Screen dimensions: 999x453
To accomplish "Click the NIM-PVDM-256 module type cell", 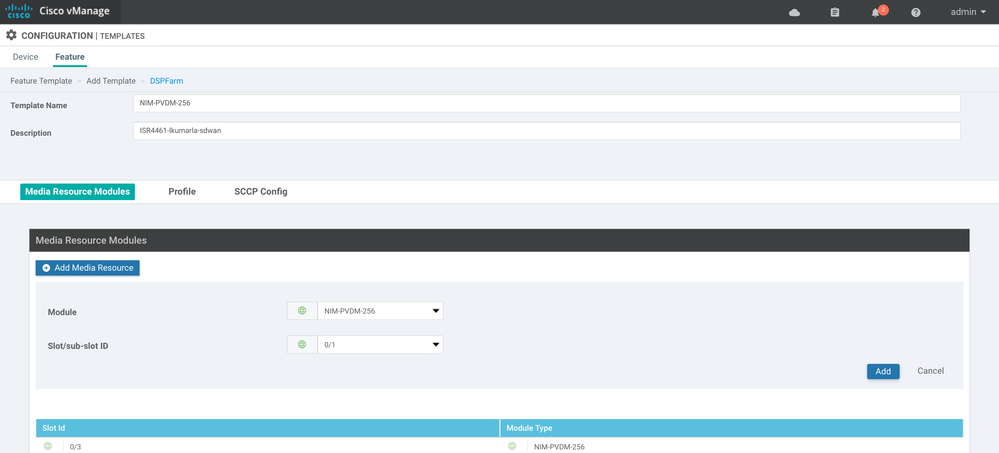I will (559, 447).
